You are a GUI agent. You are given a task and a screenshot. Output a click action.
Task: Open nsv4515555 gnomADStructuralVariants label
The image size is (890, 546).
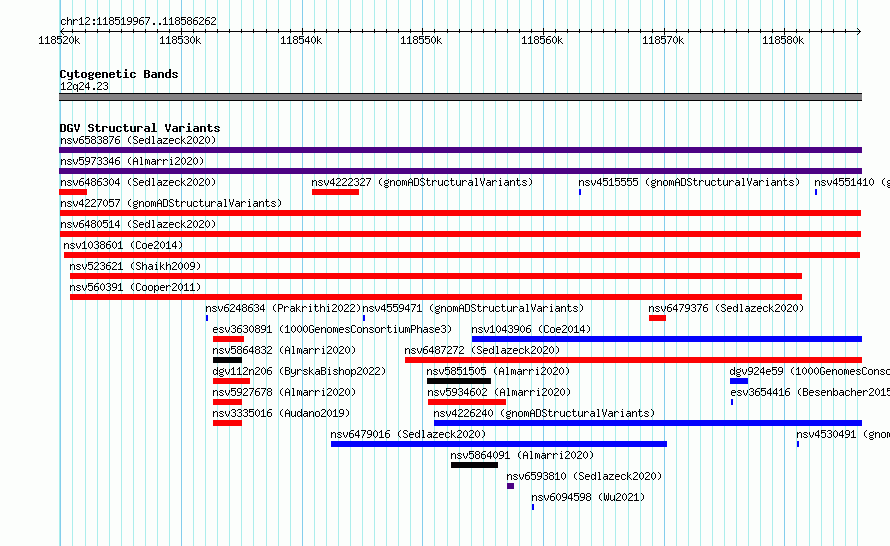(x=689, y=182)
